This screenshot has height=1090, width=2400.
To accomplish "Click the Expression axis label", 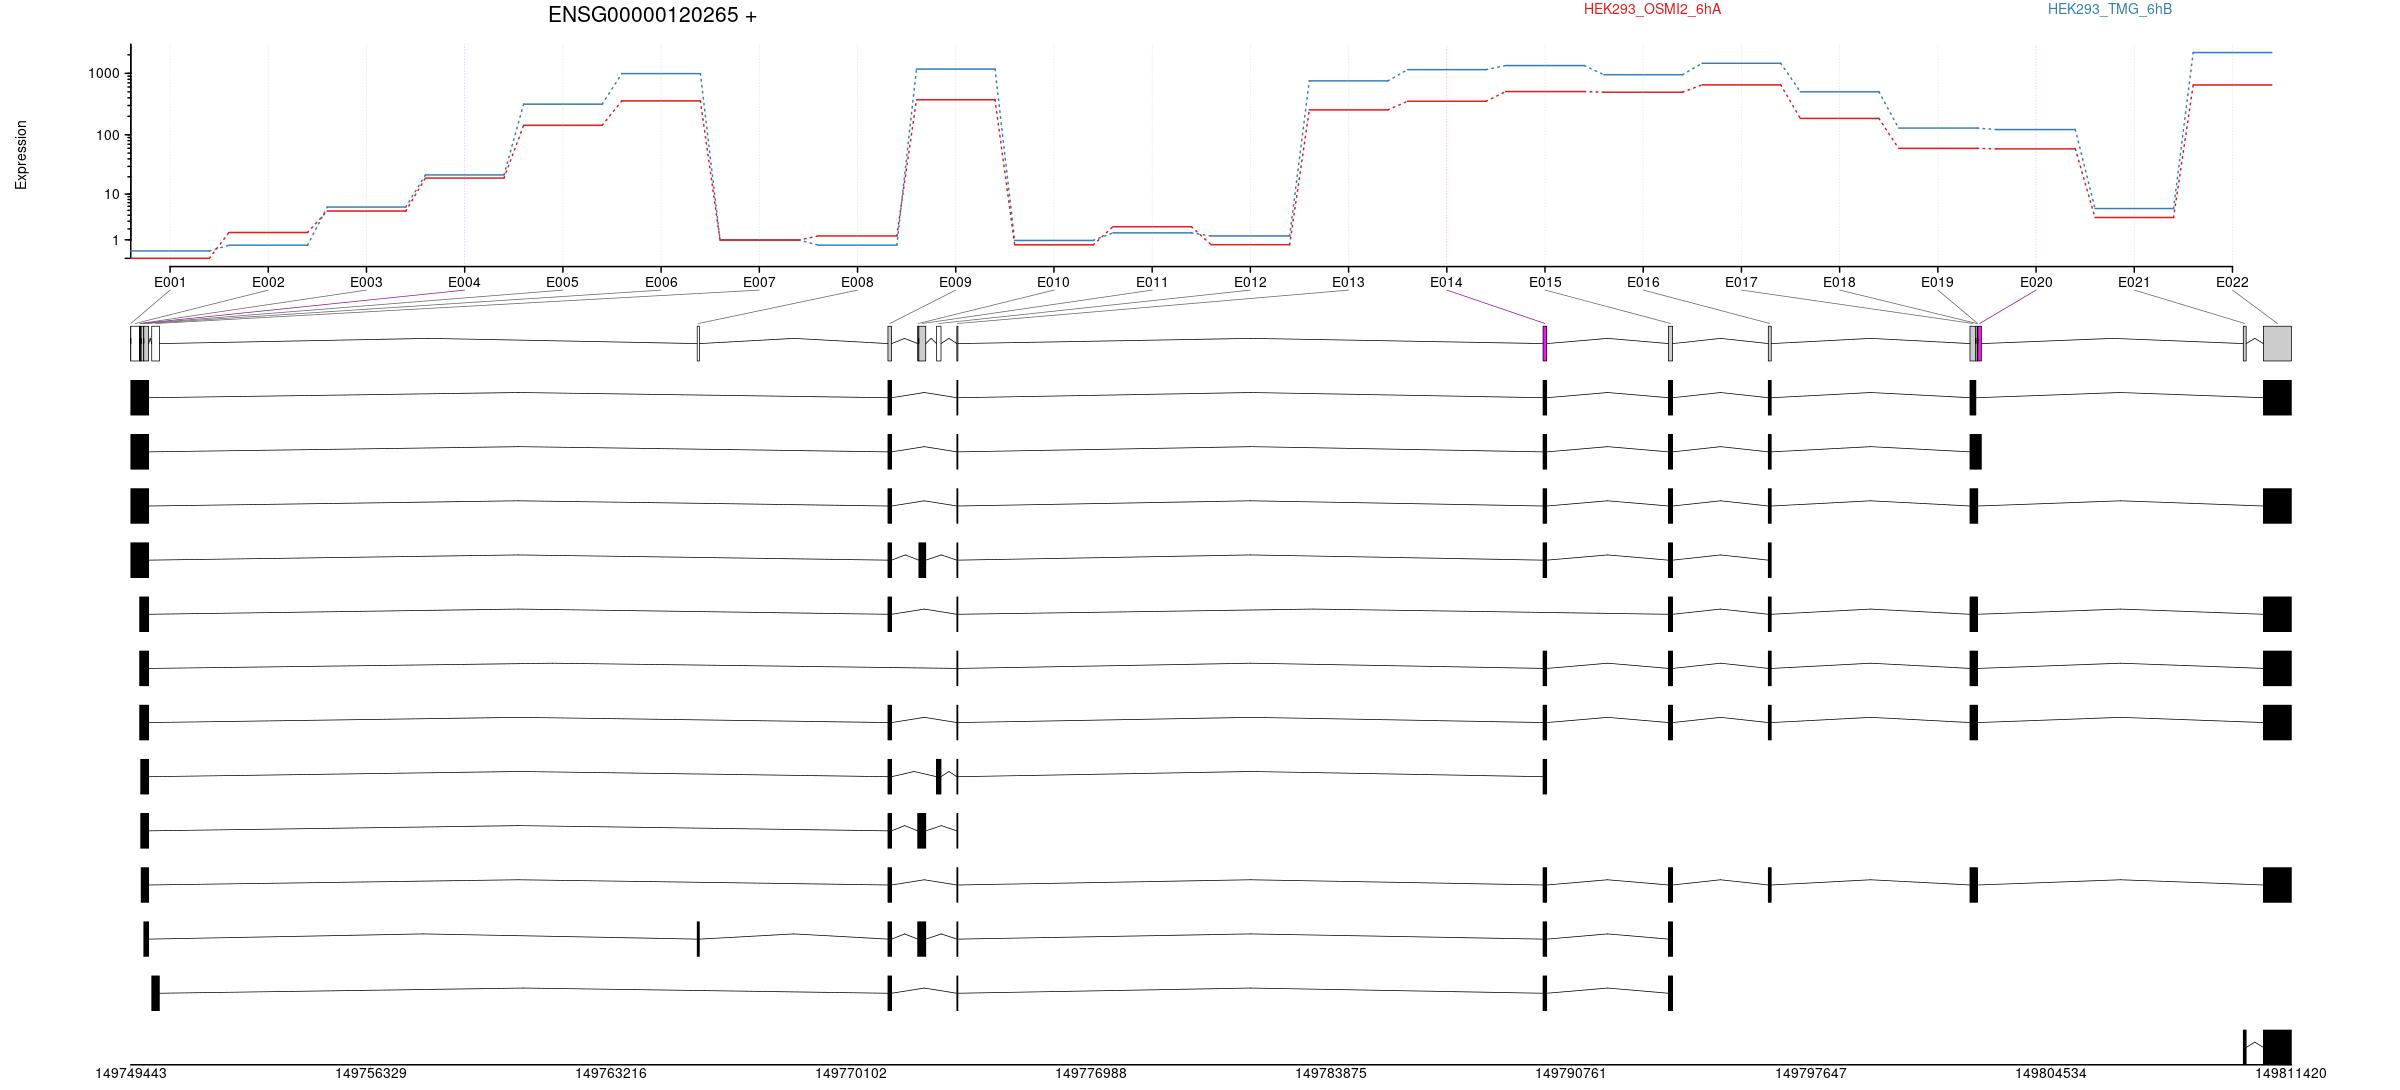I will [21, 155].
